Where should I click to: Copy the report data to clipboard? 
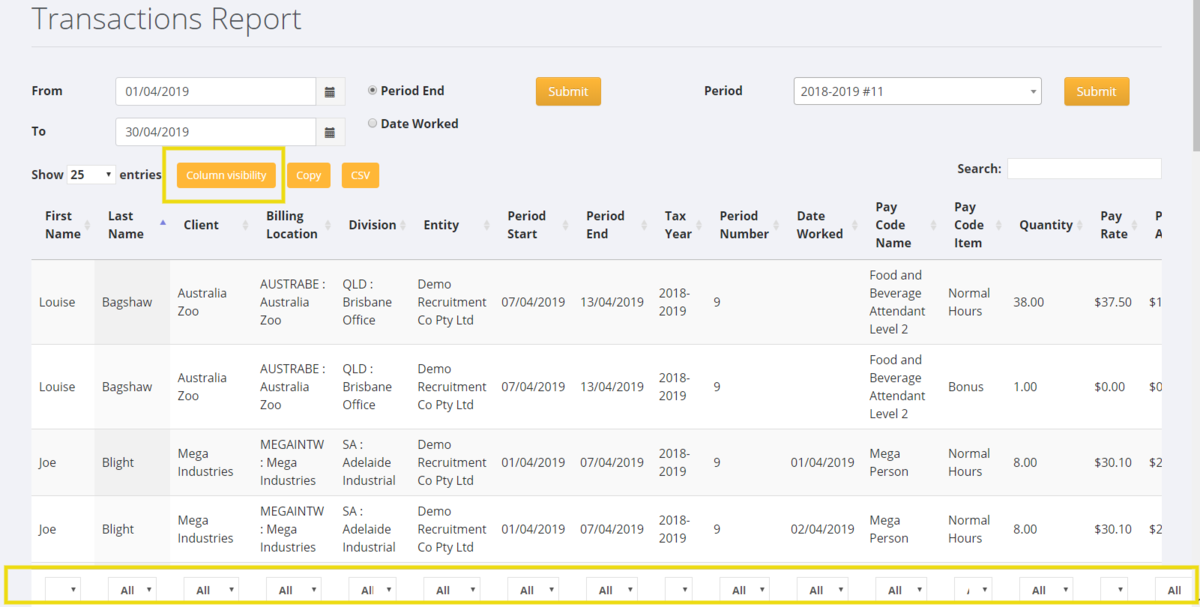309,174
